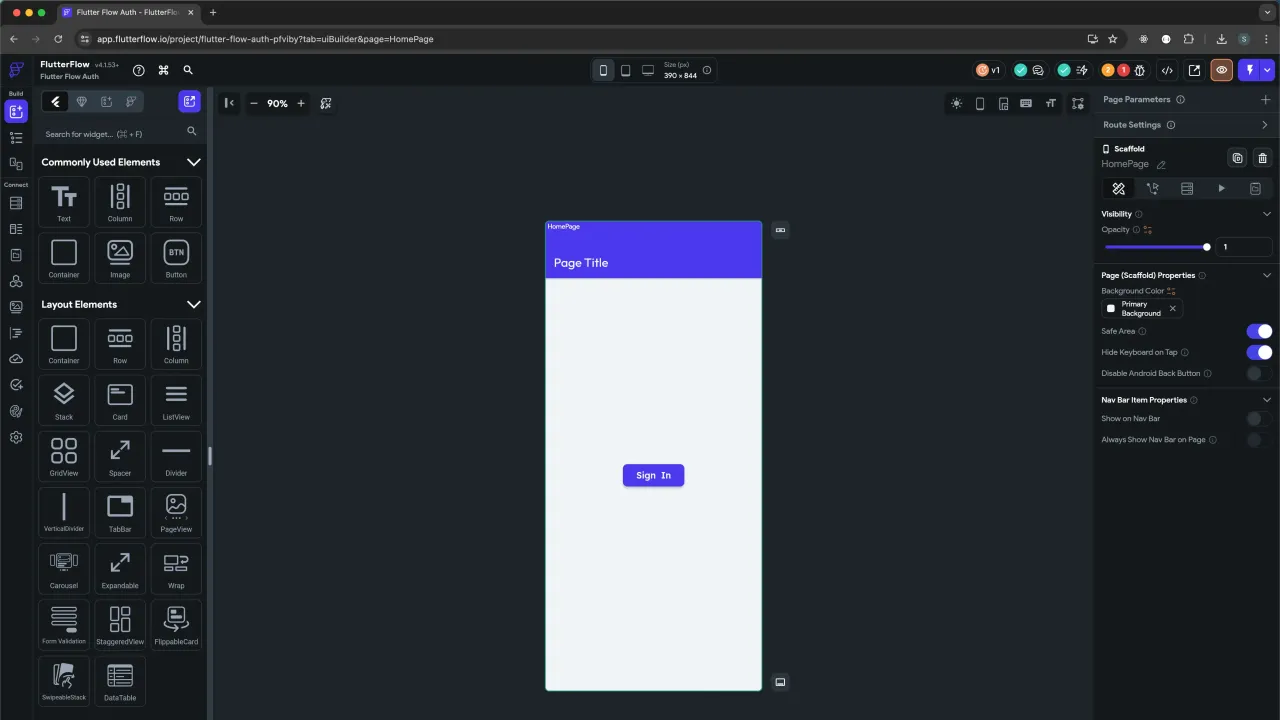The height and width of the screenshot is (720, 1280).
Task: Zoom out with the minus icon
Action: tap(253, 103)
